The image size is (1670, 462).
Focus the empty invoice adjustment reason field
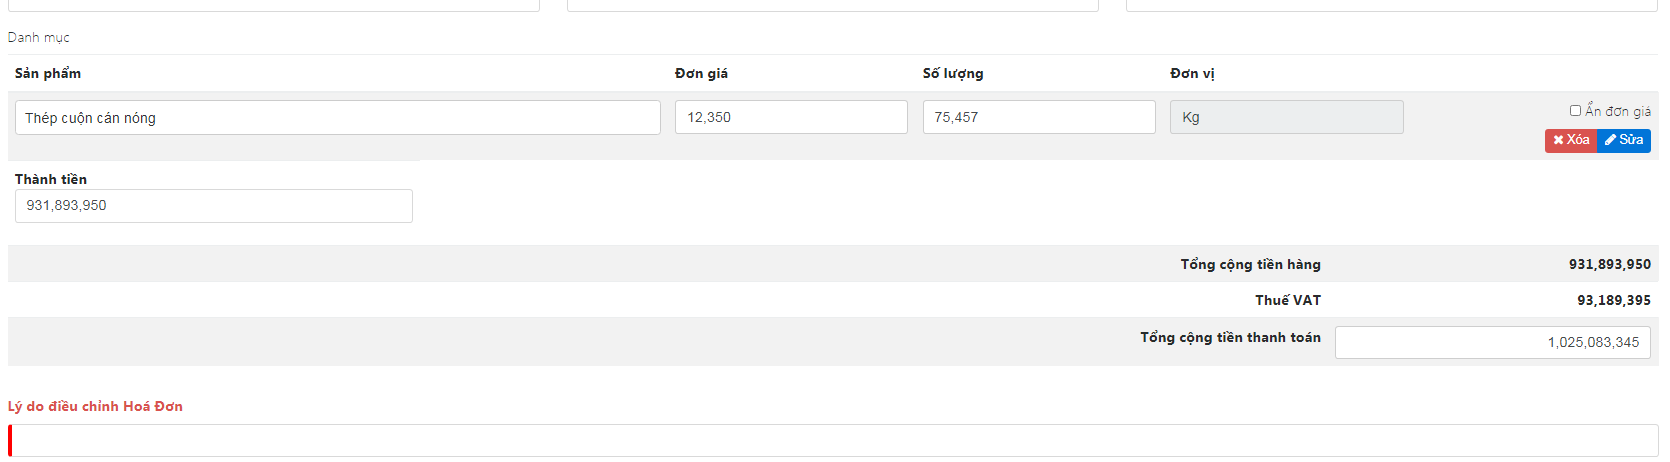833,440
